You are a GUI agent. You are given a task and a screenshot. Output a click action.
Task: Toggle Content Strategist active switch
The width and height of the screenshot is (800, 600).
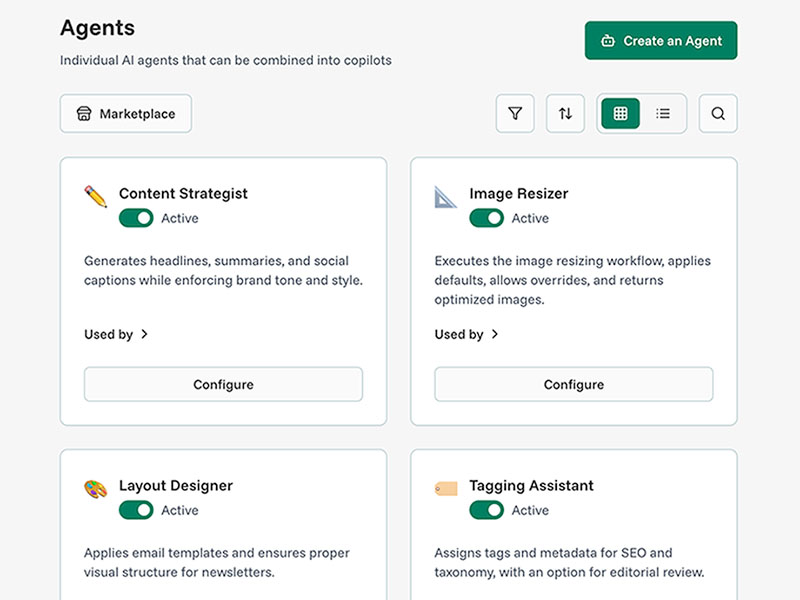point(136,218)
